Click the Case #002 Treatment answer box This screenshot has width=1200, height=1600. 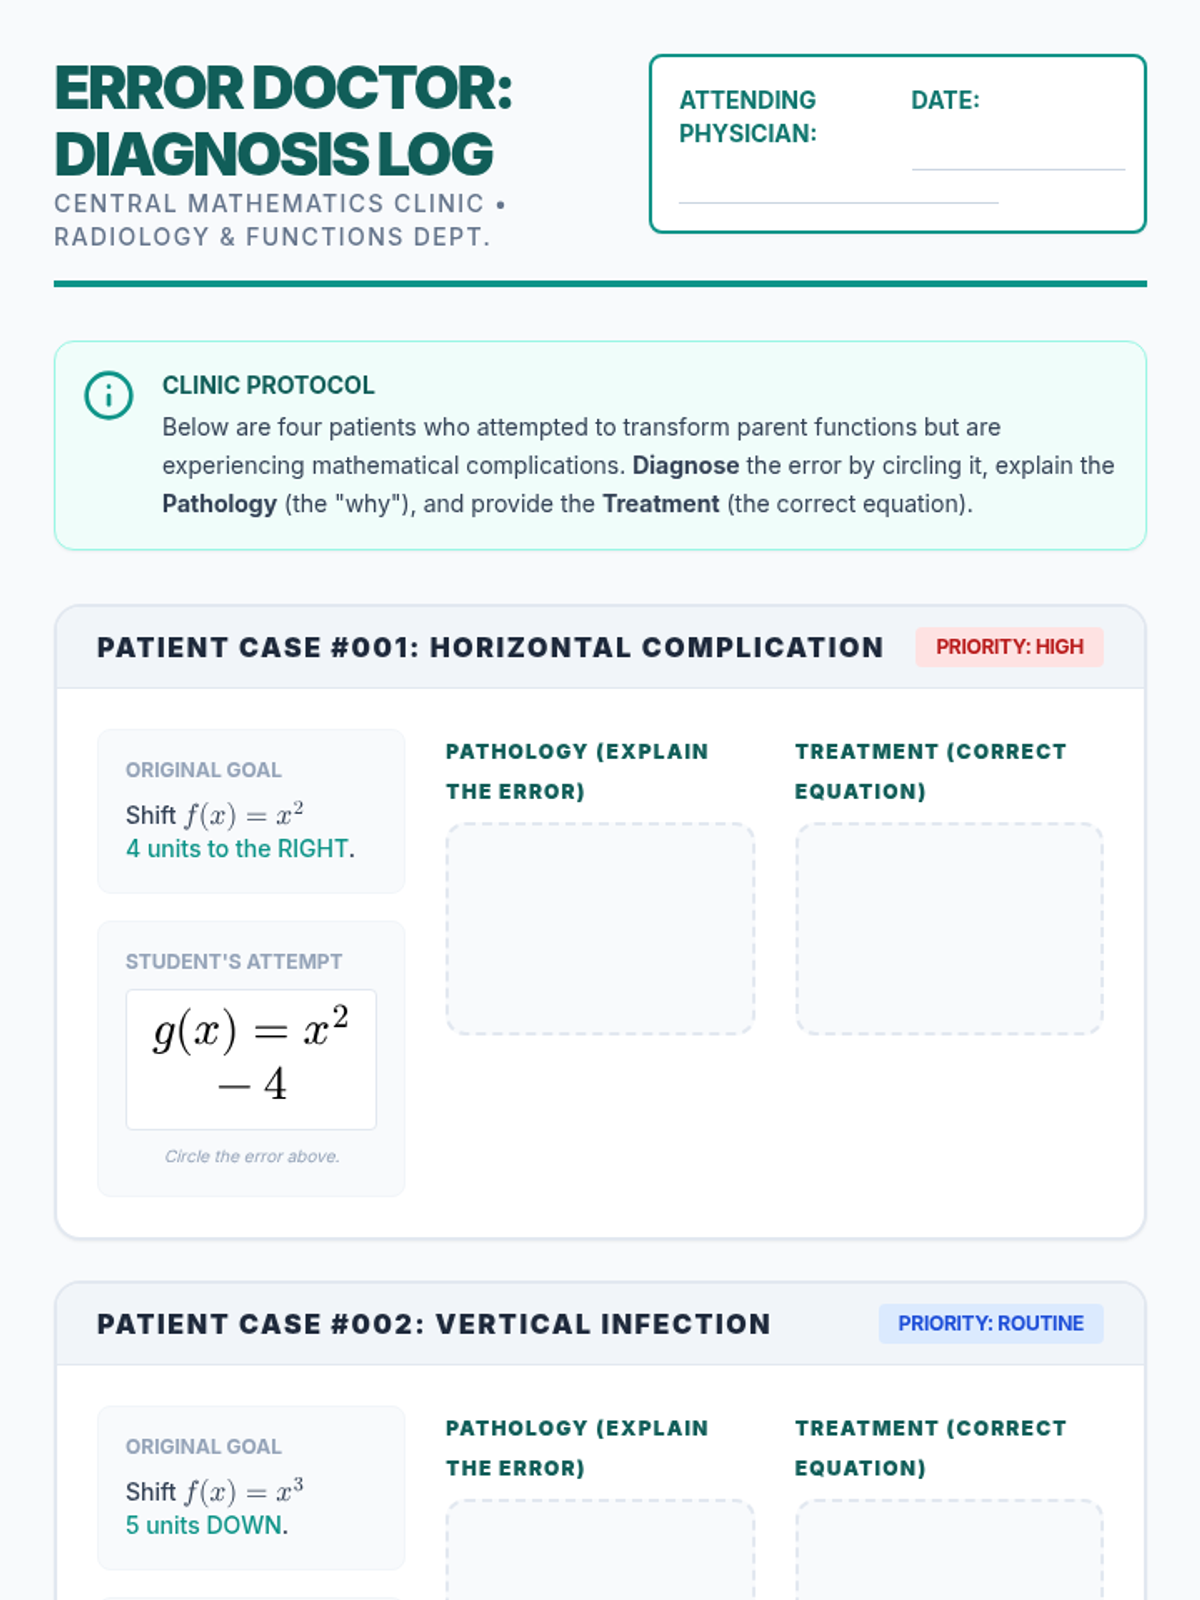point(949,1550)
